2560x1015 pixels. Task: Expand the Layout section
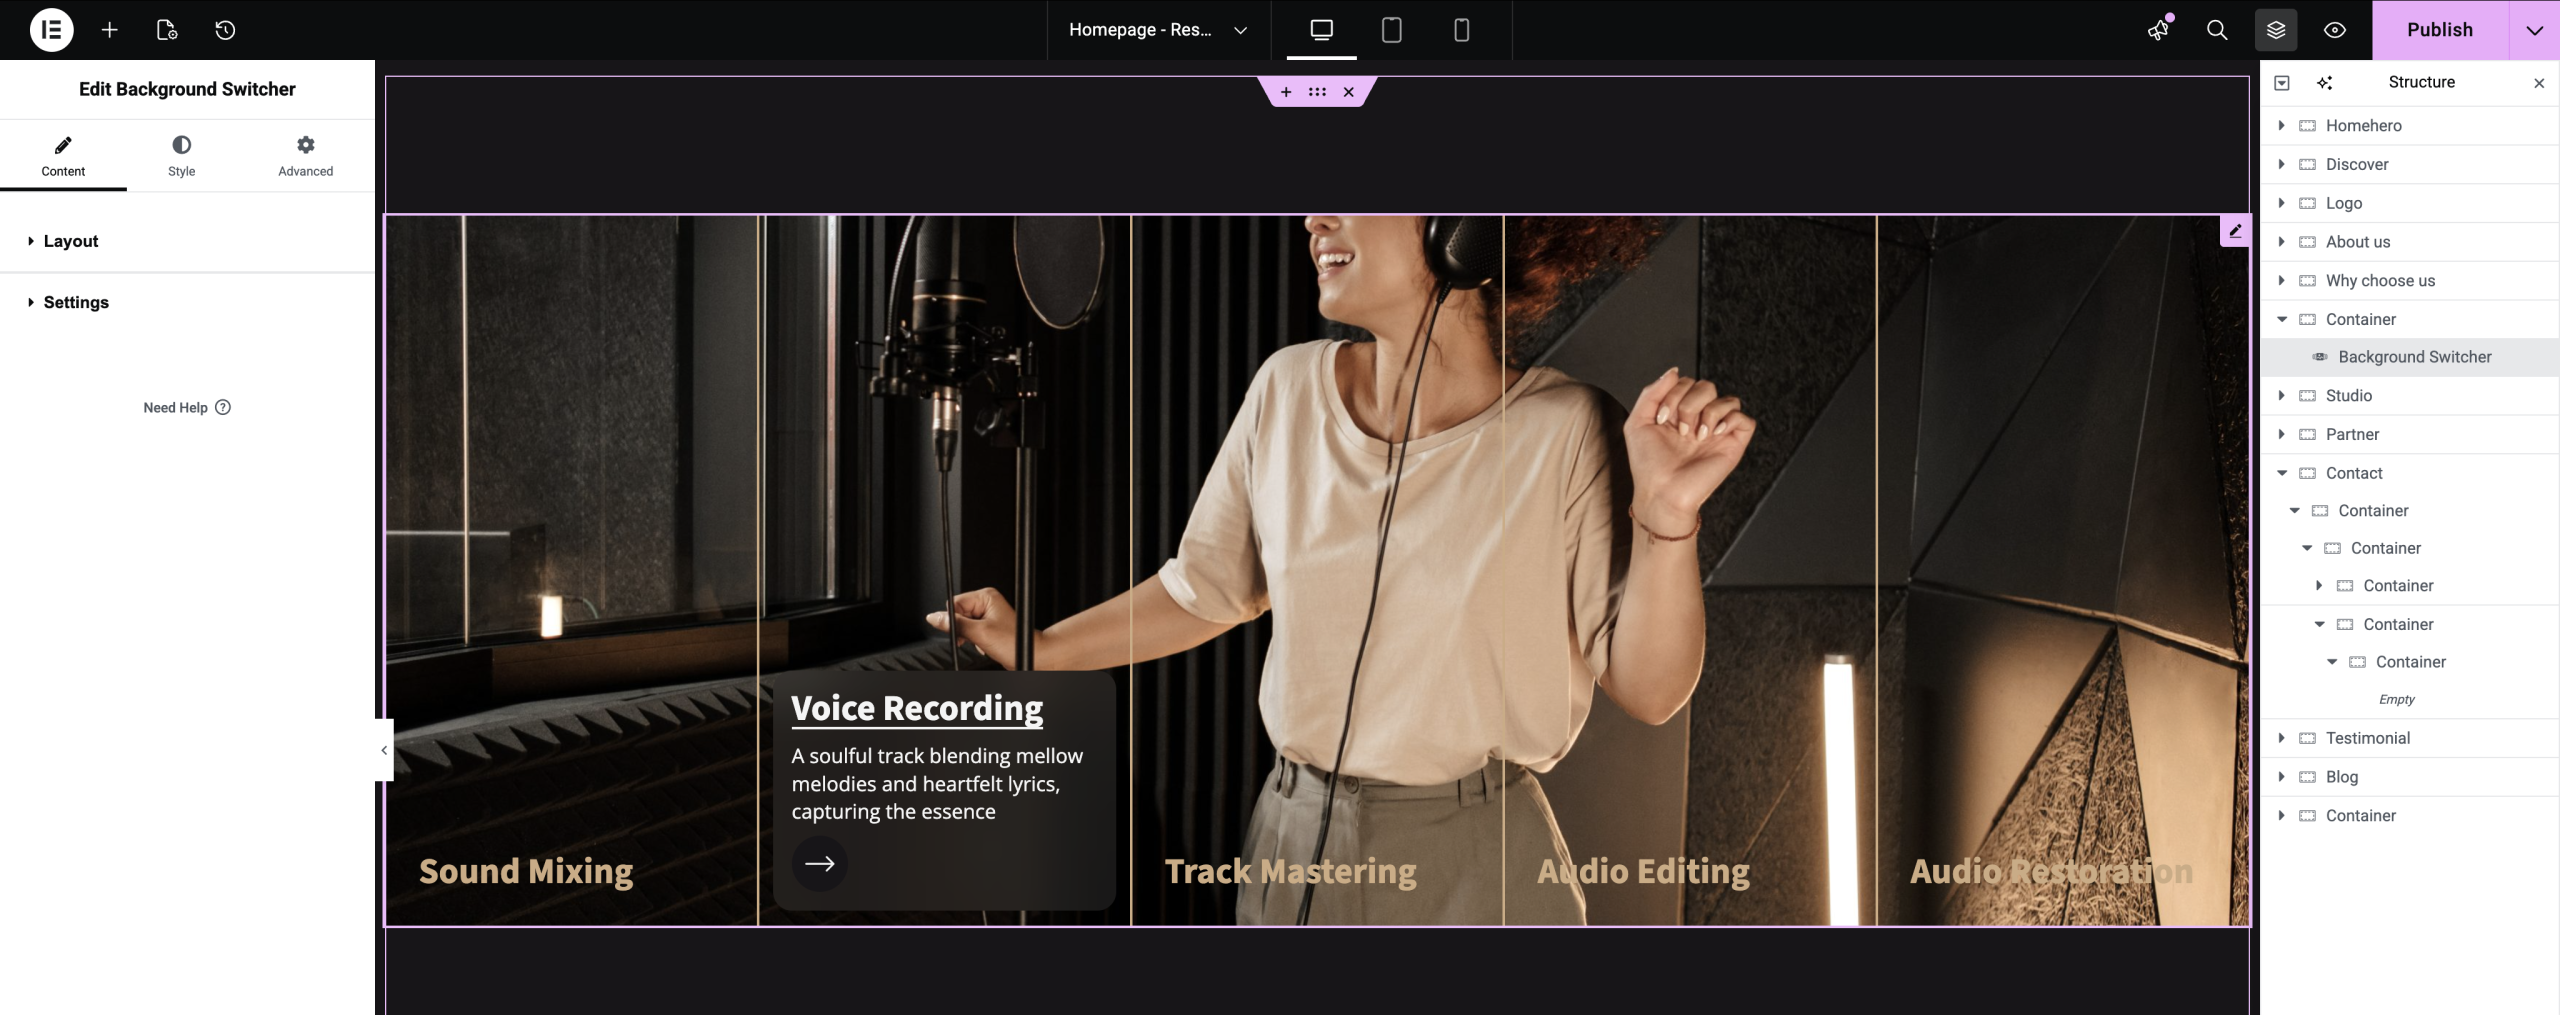point(70,241)
